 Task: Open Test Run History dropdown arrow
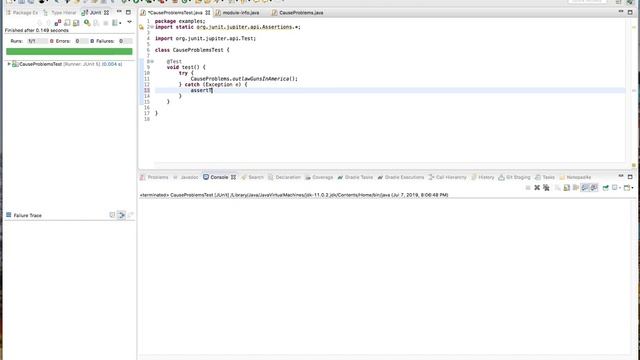coord(120,23)
